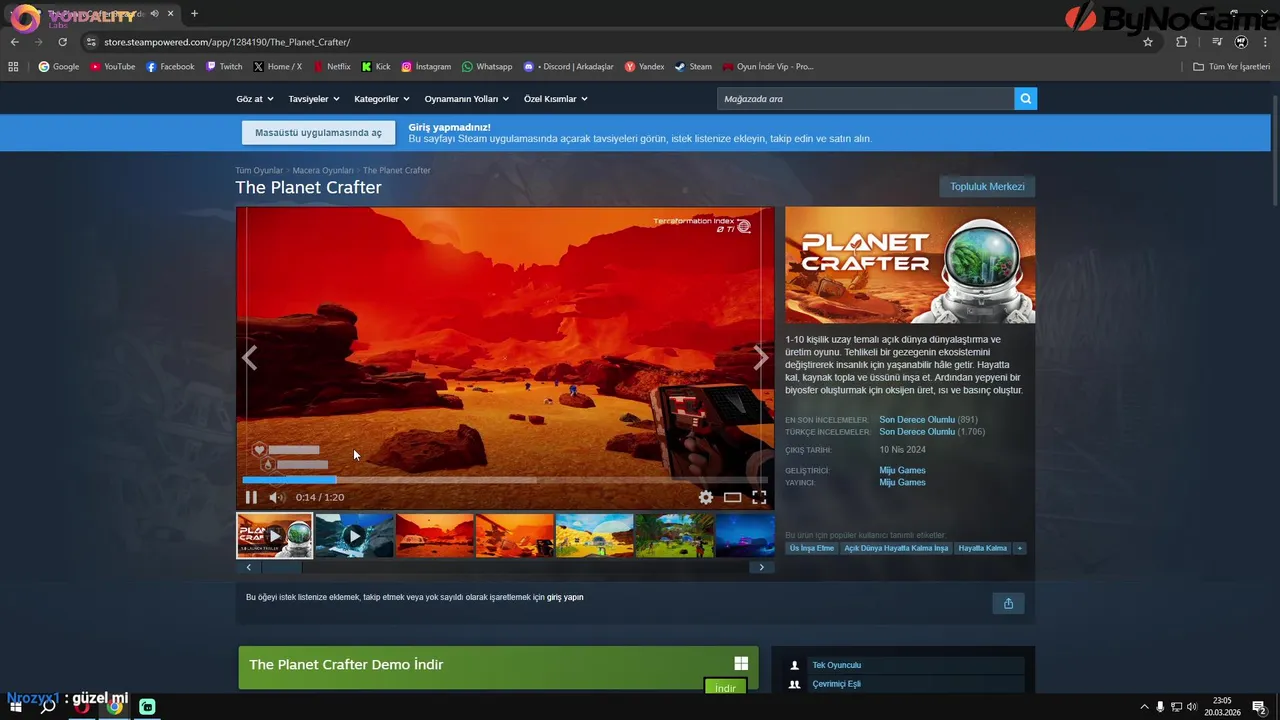The height and width of the screenshot is (720, 1280).
Task: Toggle theater mode rectangle icon
Action: tap(733, 497)
